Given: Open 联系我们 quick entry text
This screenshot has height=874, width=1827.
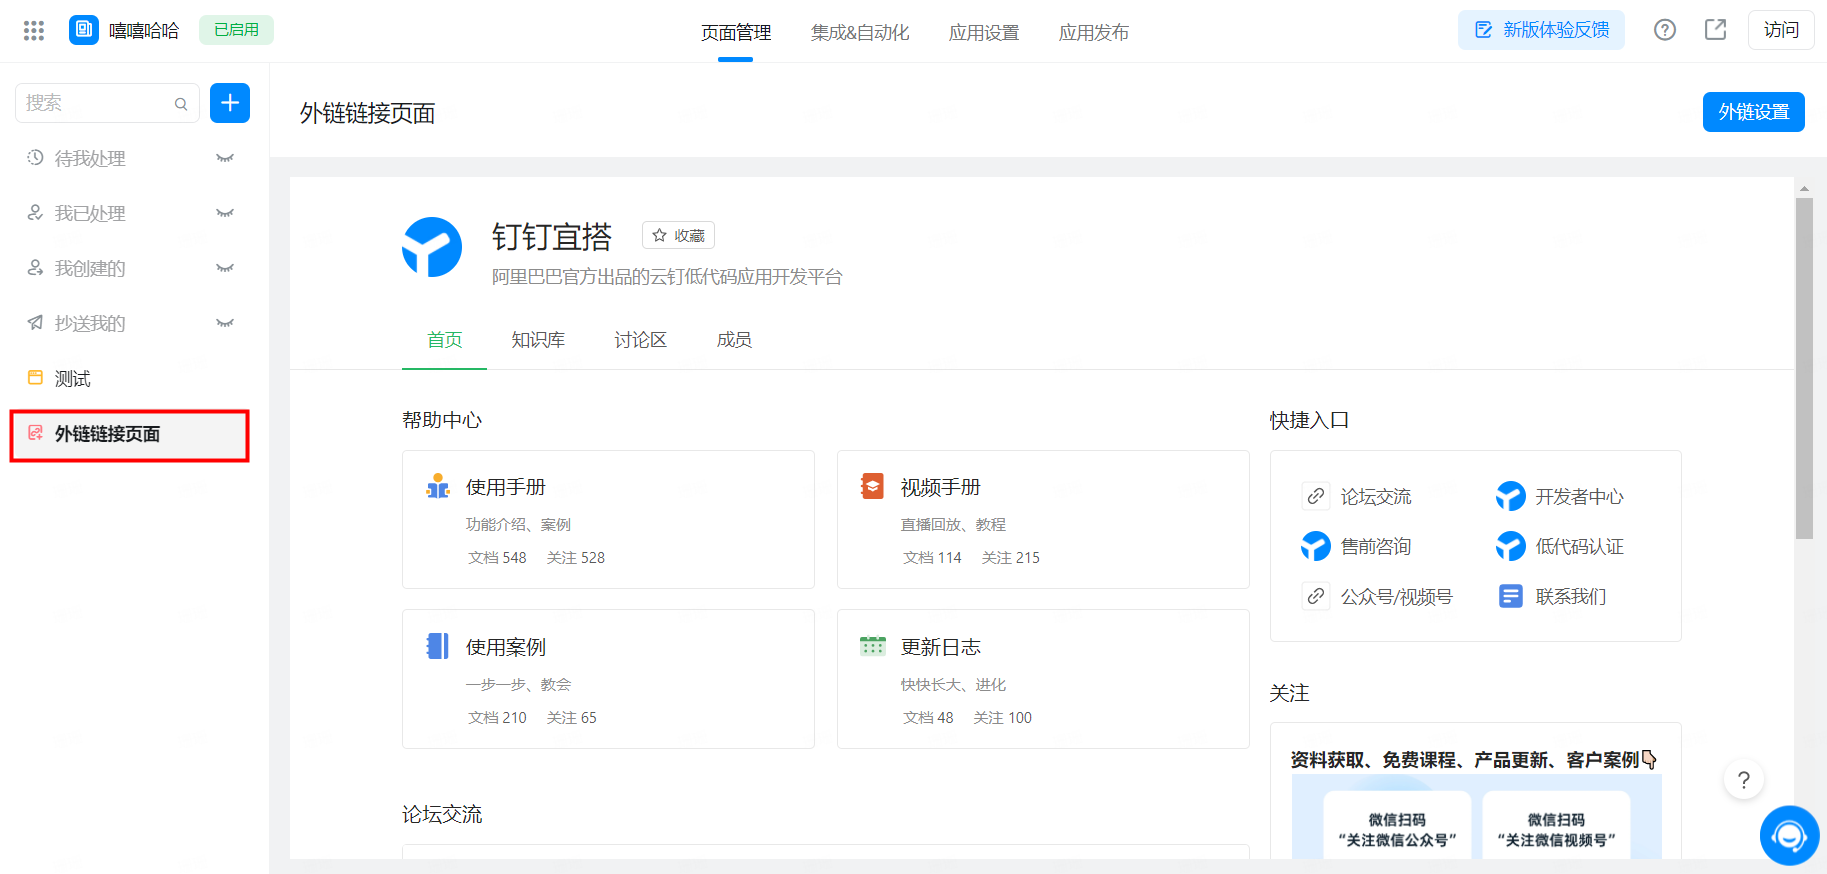Looking at the screenshot, I should tap(1571, 597).
